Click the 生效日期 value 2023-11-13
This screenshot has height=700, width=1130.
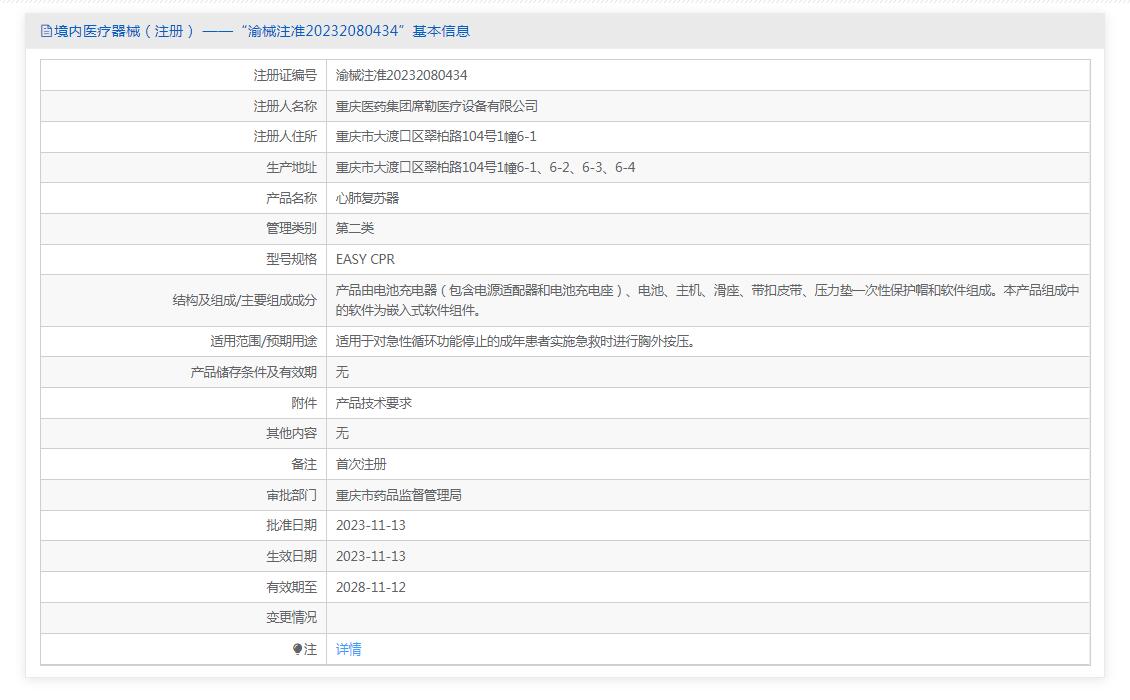371,556
